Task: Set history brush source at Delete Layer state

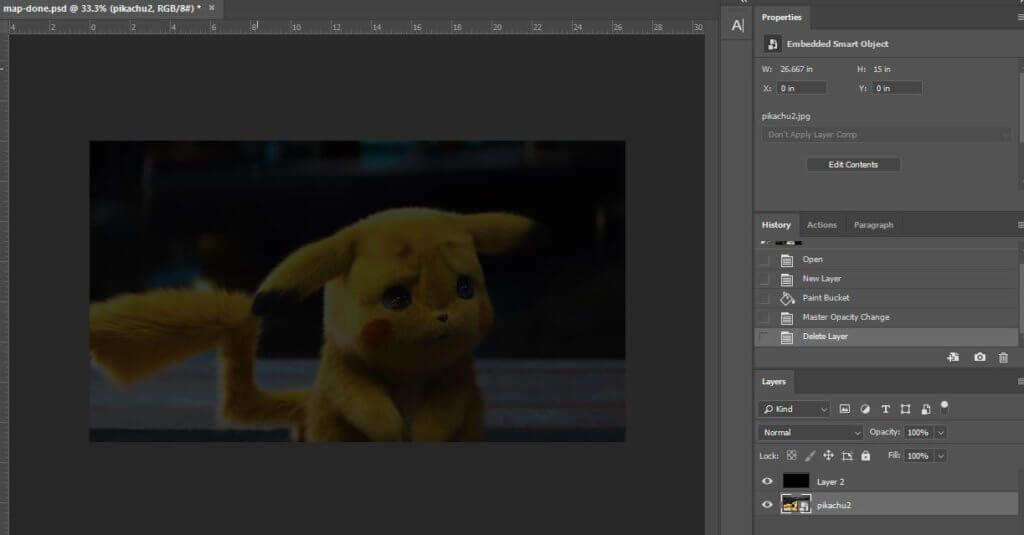Action: click(764, 337)
